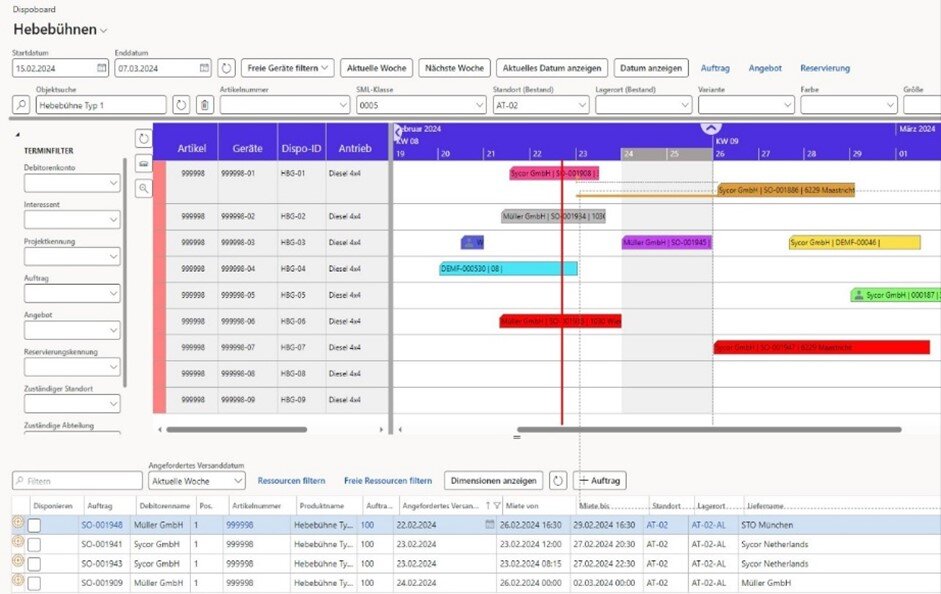
Task: Click the refresh icon next to Enddatum
Action: click(x=227, y=68)
